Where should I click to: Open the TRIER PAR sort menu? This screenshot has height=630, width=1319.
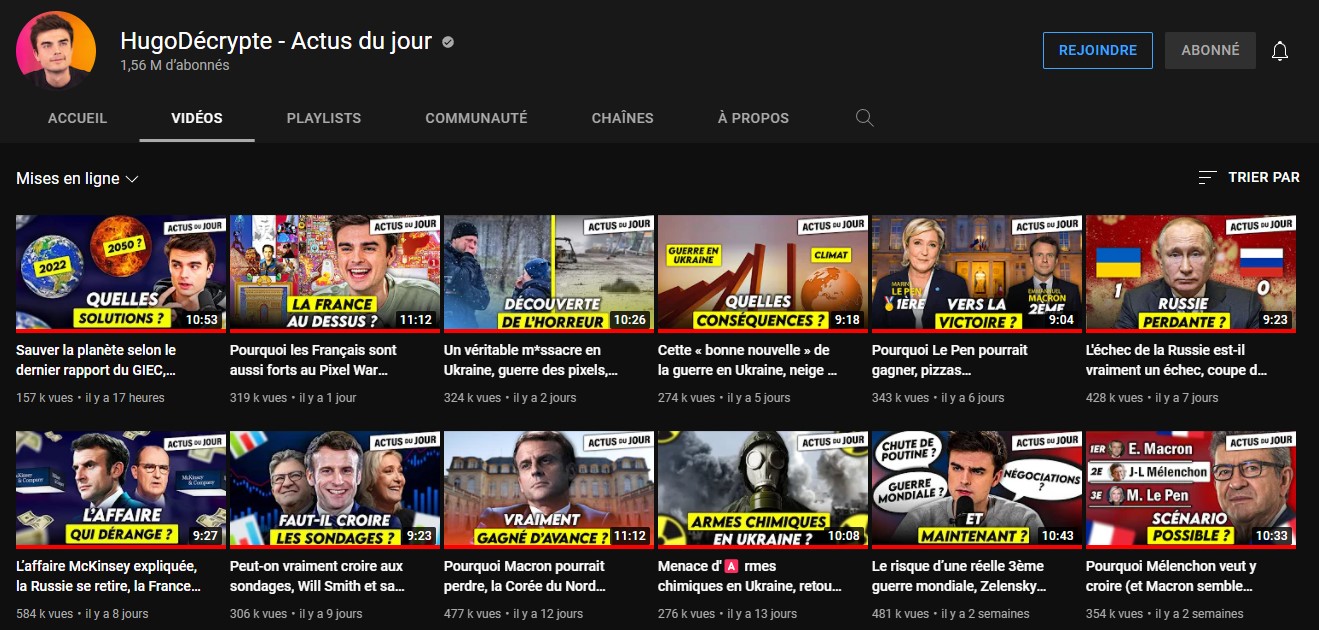1249,177
